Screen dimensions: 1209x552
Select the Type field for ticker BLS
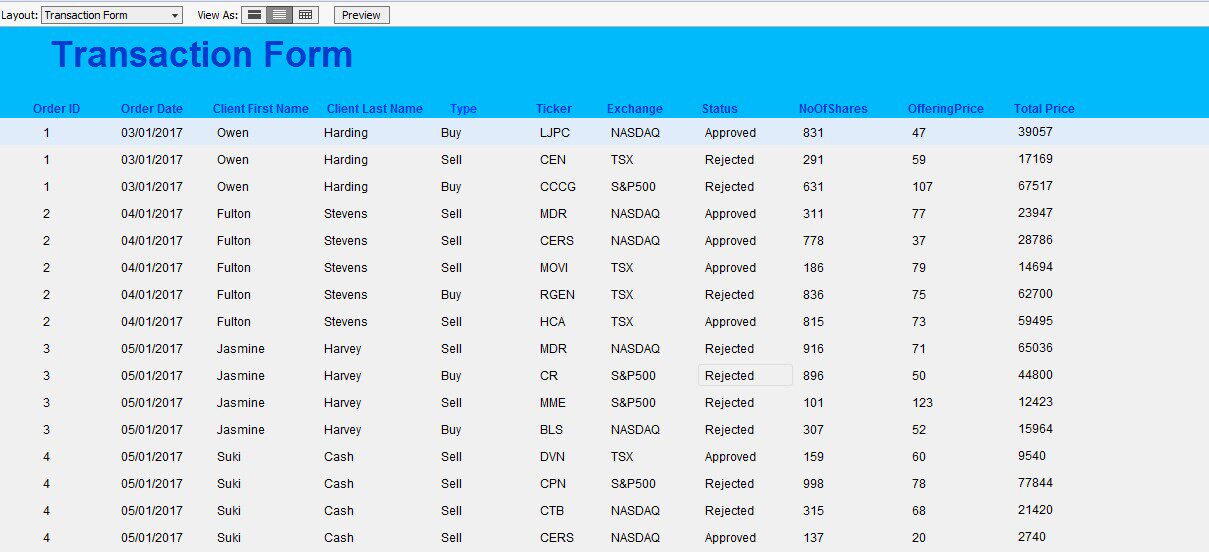451,430
